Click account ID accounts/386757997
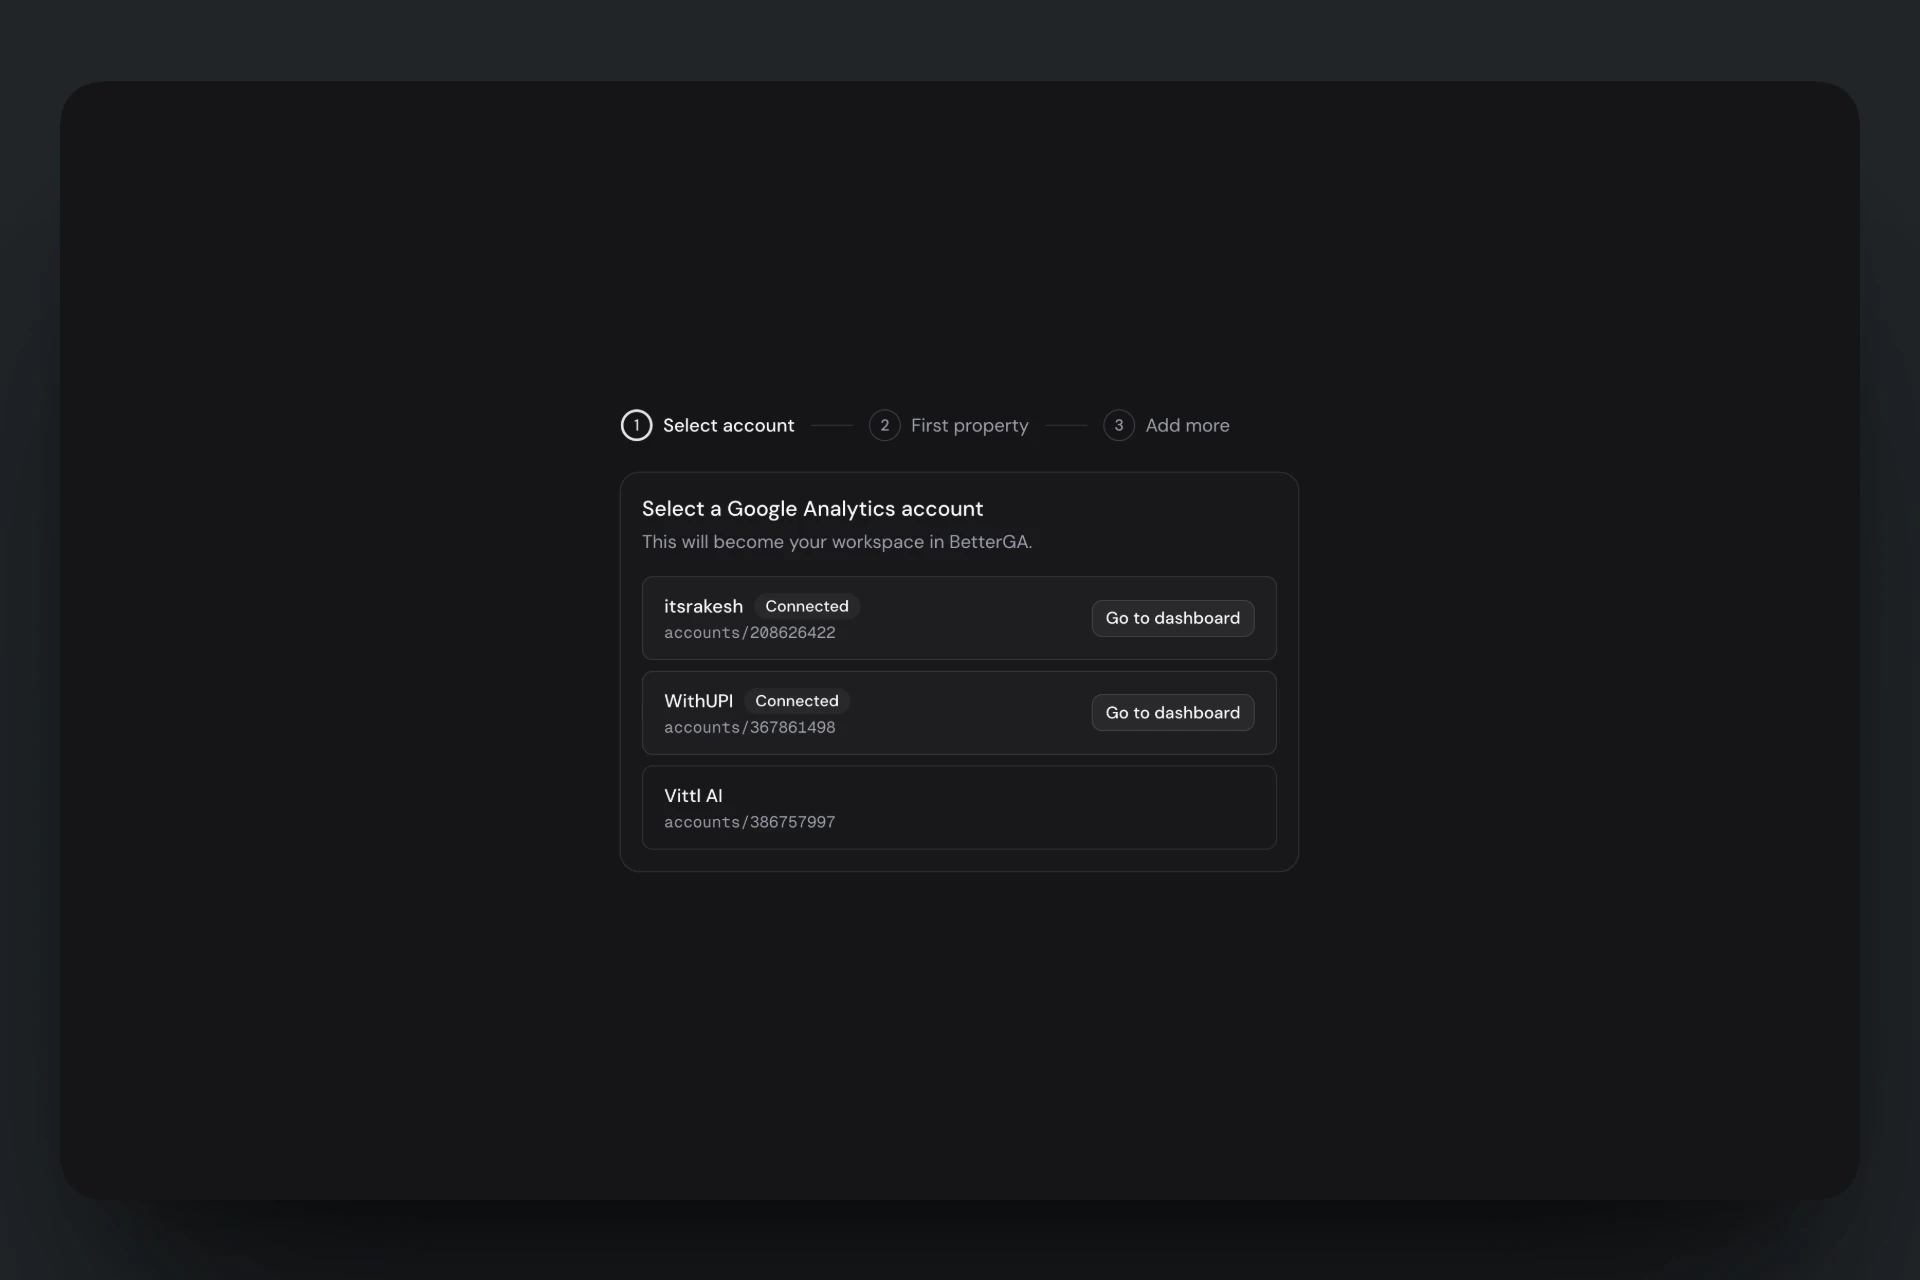 [749, 822]
